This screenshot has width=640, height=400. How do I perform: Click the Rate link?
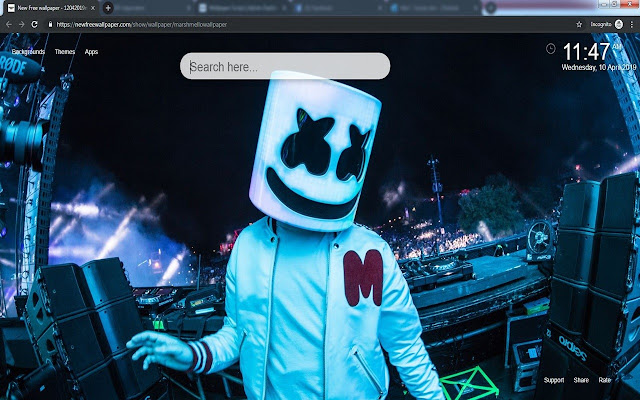tap(604, 380)
